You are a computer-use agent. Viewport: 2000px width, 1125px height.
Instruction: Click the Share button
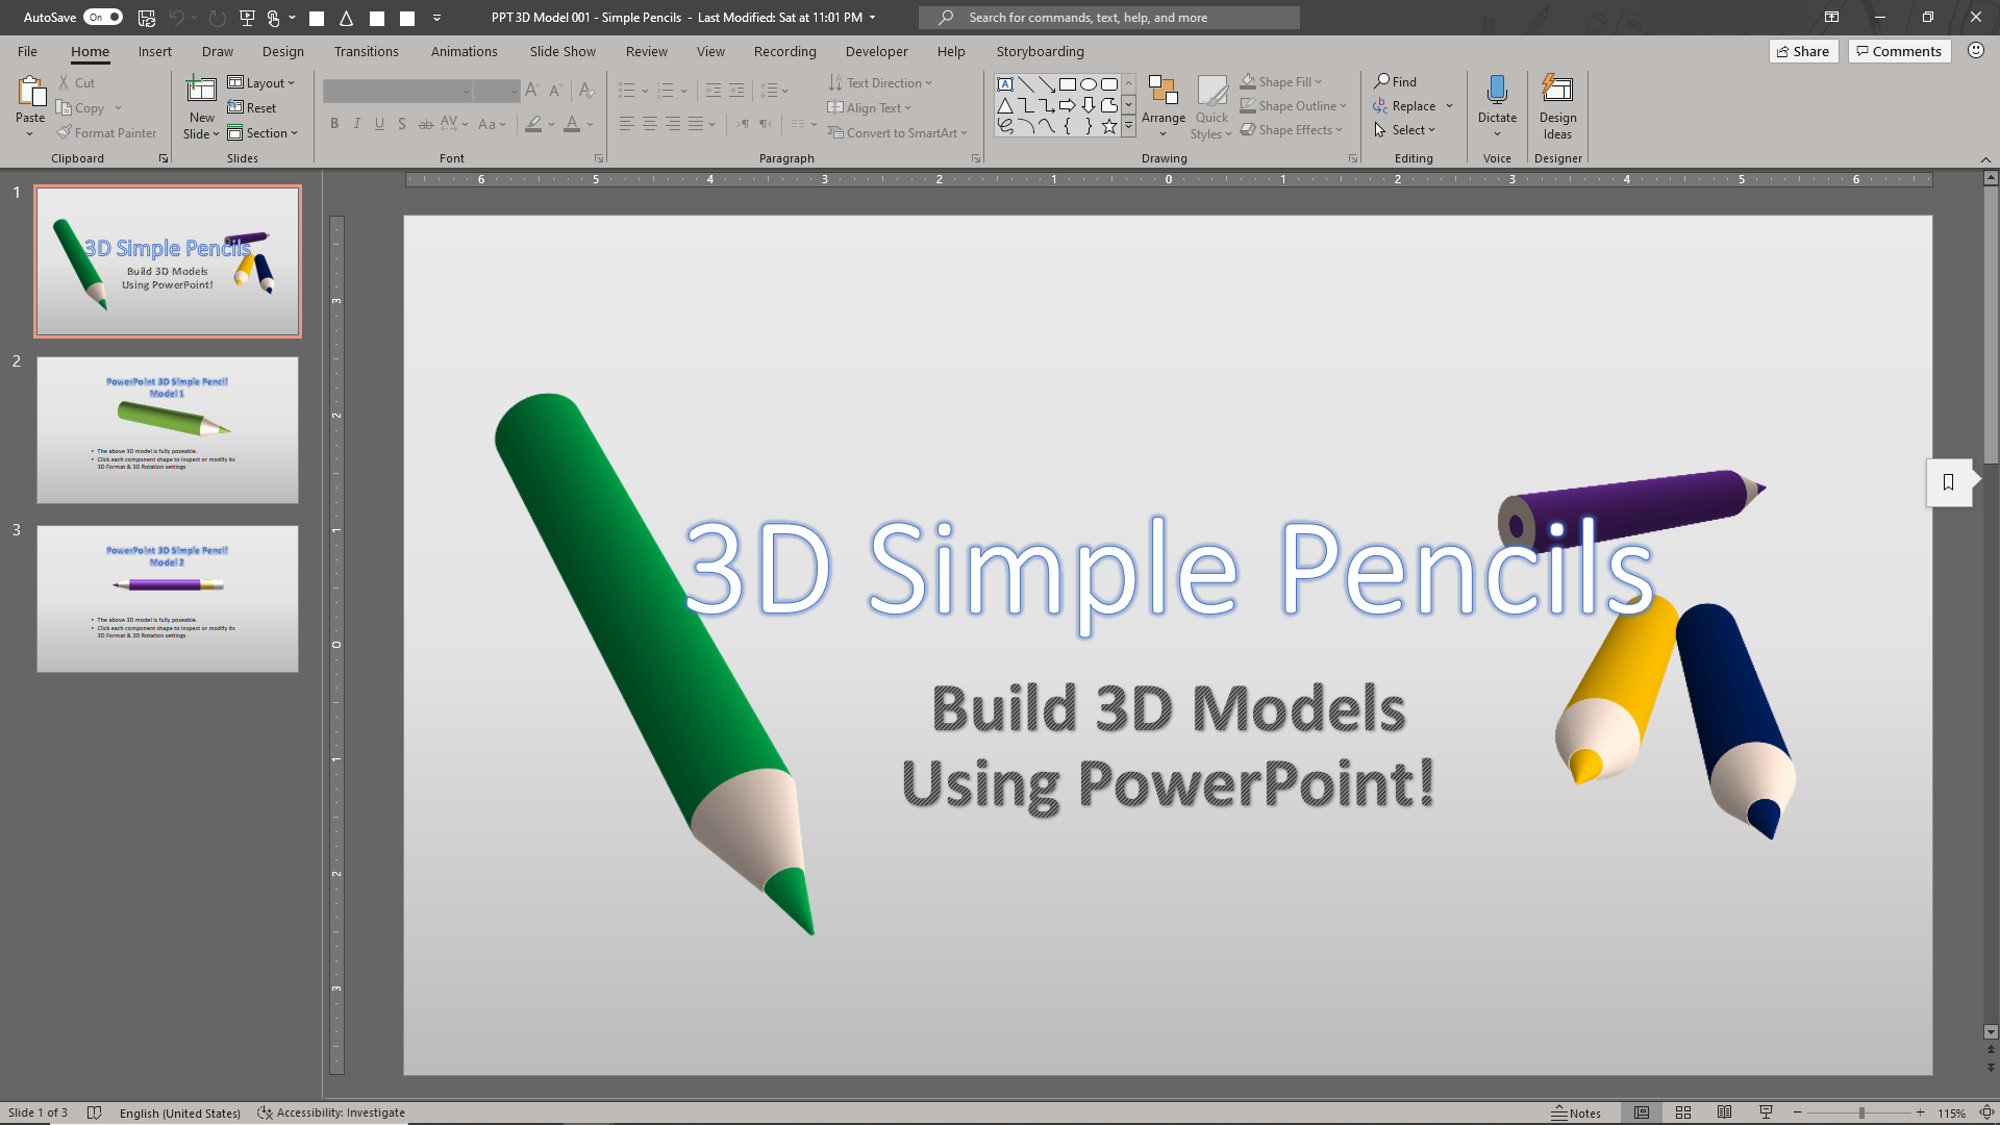pyautogui.click(x=1803, y=51)
